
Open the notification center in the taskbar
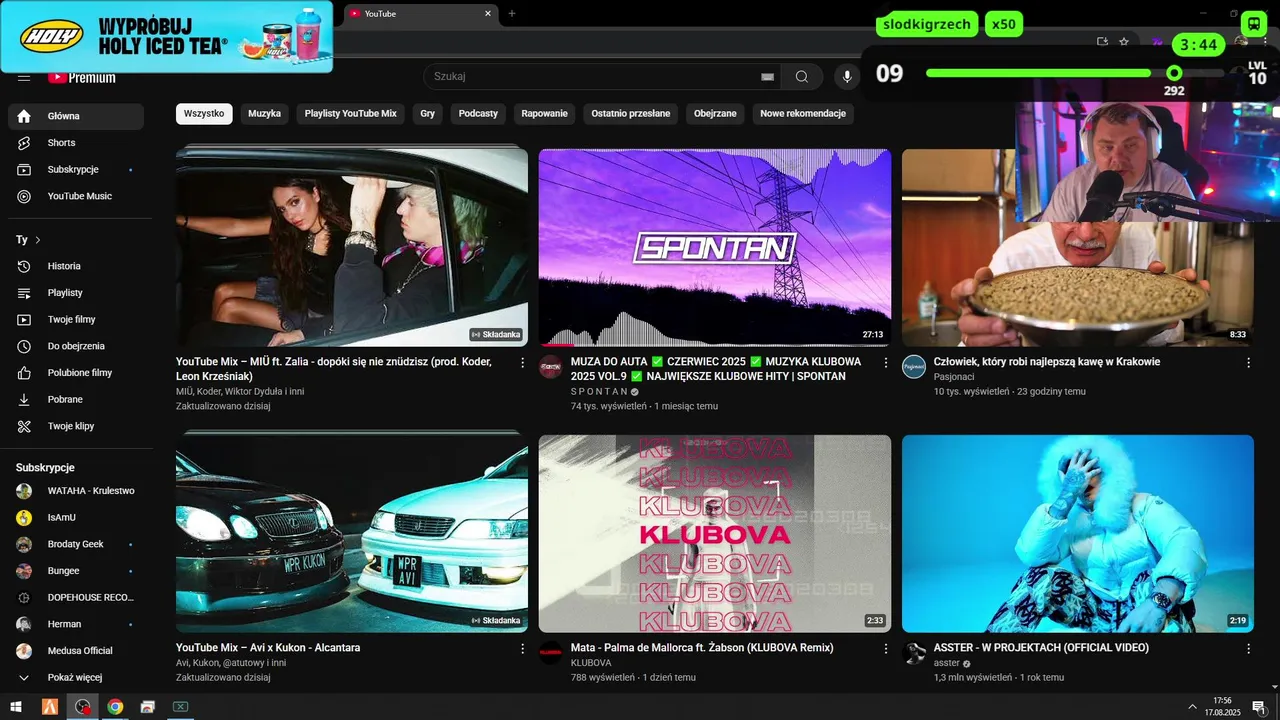[1258, 707]
